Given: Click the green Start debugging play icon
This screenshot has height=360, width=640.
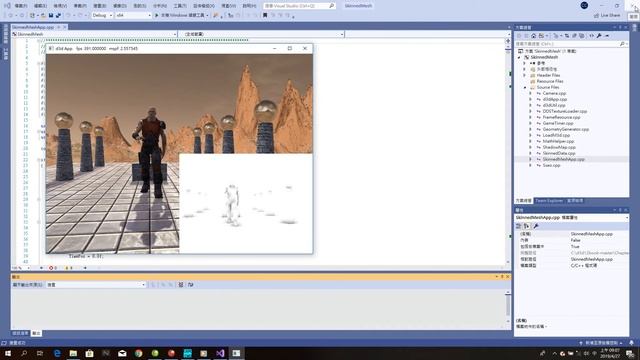Looking at the screenshot, I should [156, 15].
